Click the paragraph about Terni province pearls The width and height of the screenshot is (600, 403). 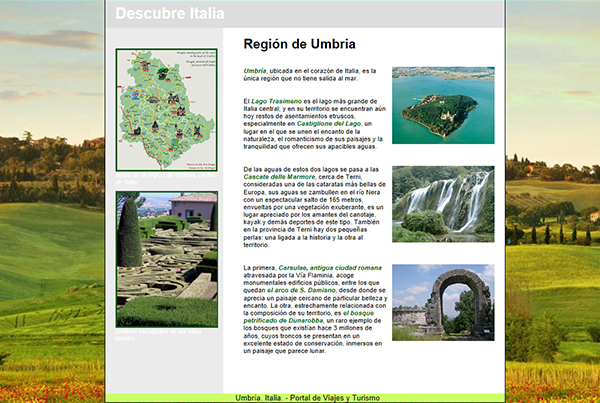coord(315,207)
